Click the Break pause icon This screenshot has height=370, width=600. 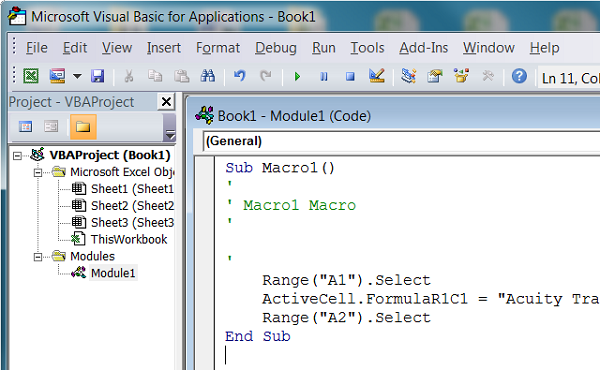324,77
